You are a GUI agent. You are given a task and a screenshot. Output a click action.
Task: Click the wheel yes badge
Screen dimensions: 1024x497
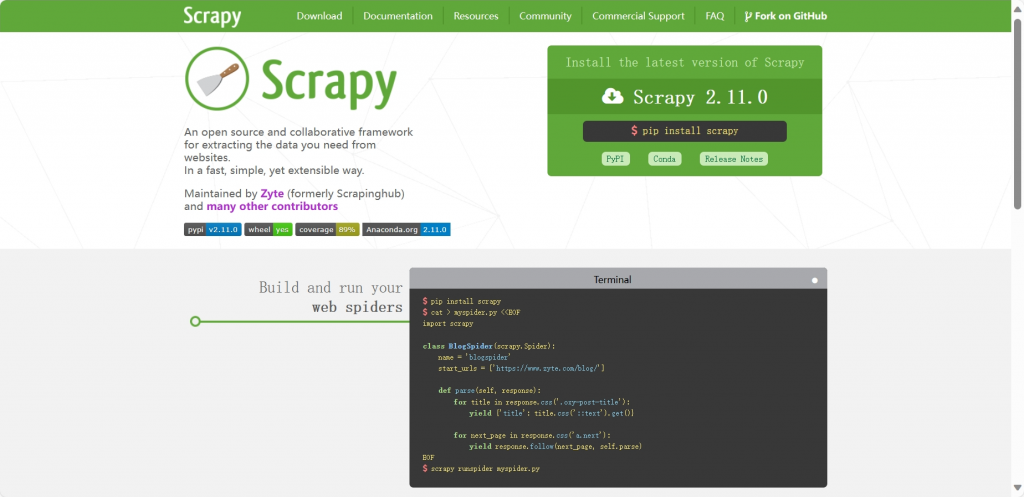[x=268, y=229]
